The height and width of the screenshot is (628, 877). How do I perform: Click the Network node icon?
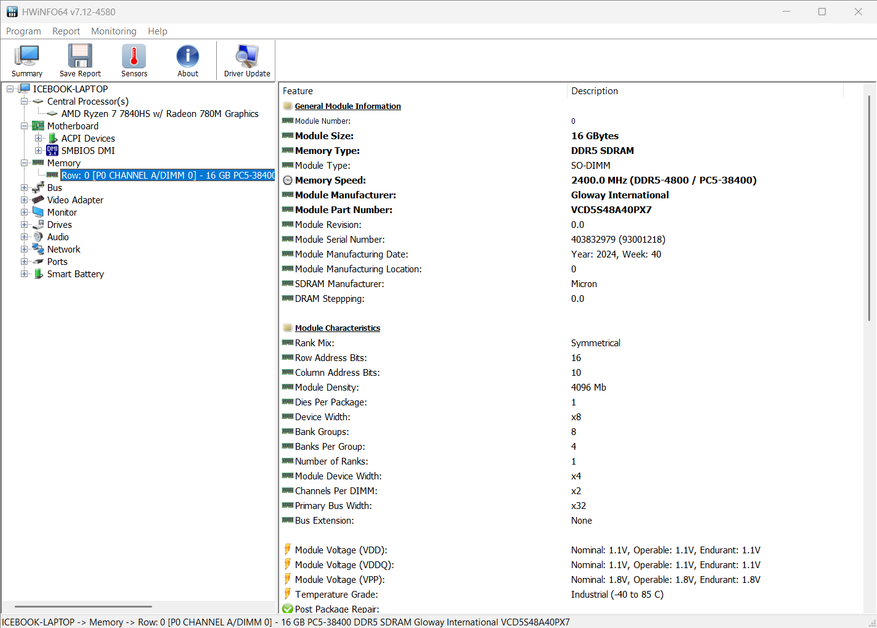38,249
